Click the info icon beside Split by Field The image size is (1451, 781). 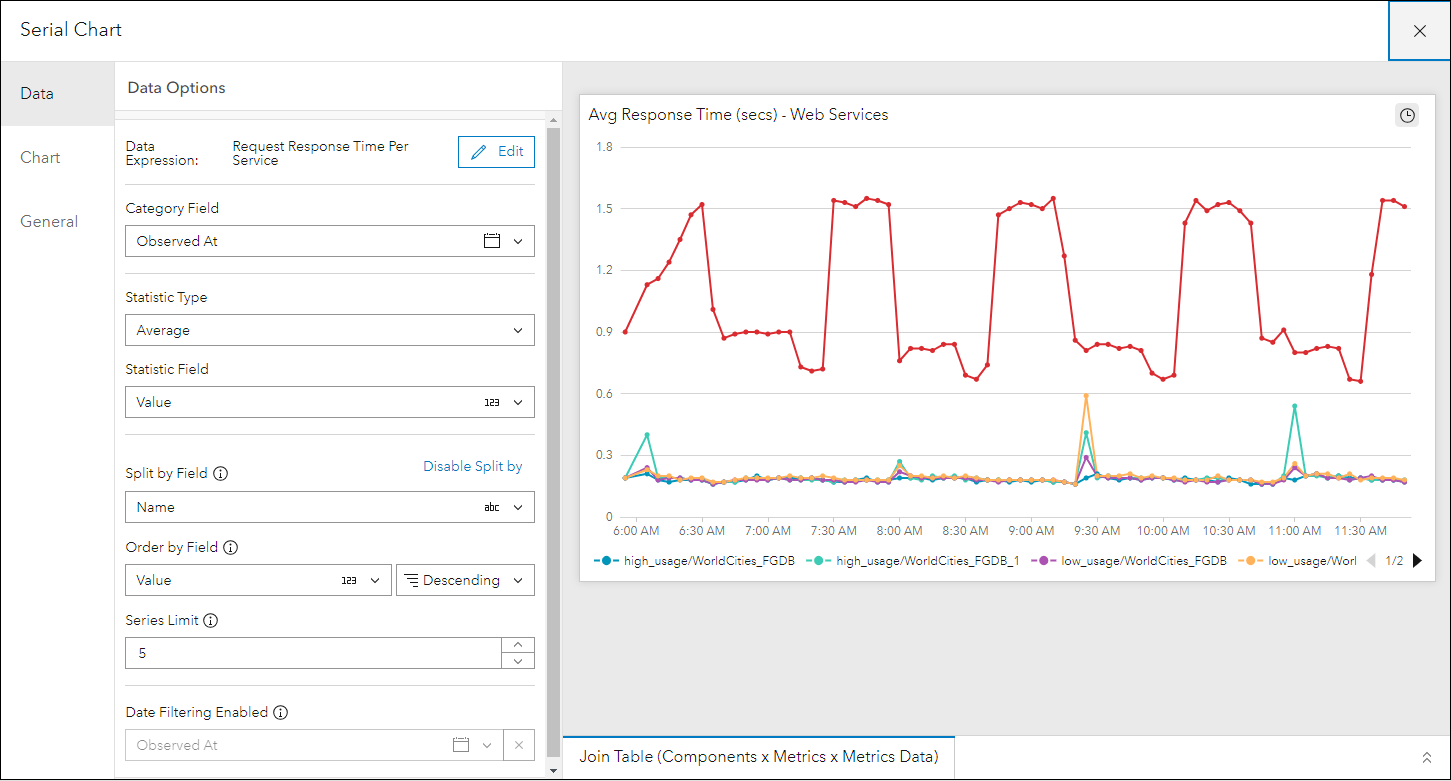(221, 474)
